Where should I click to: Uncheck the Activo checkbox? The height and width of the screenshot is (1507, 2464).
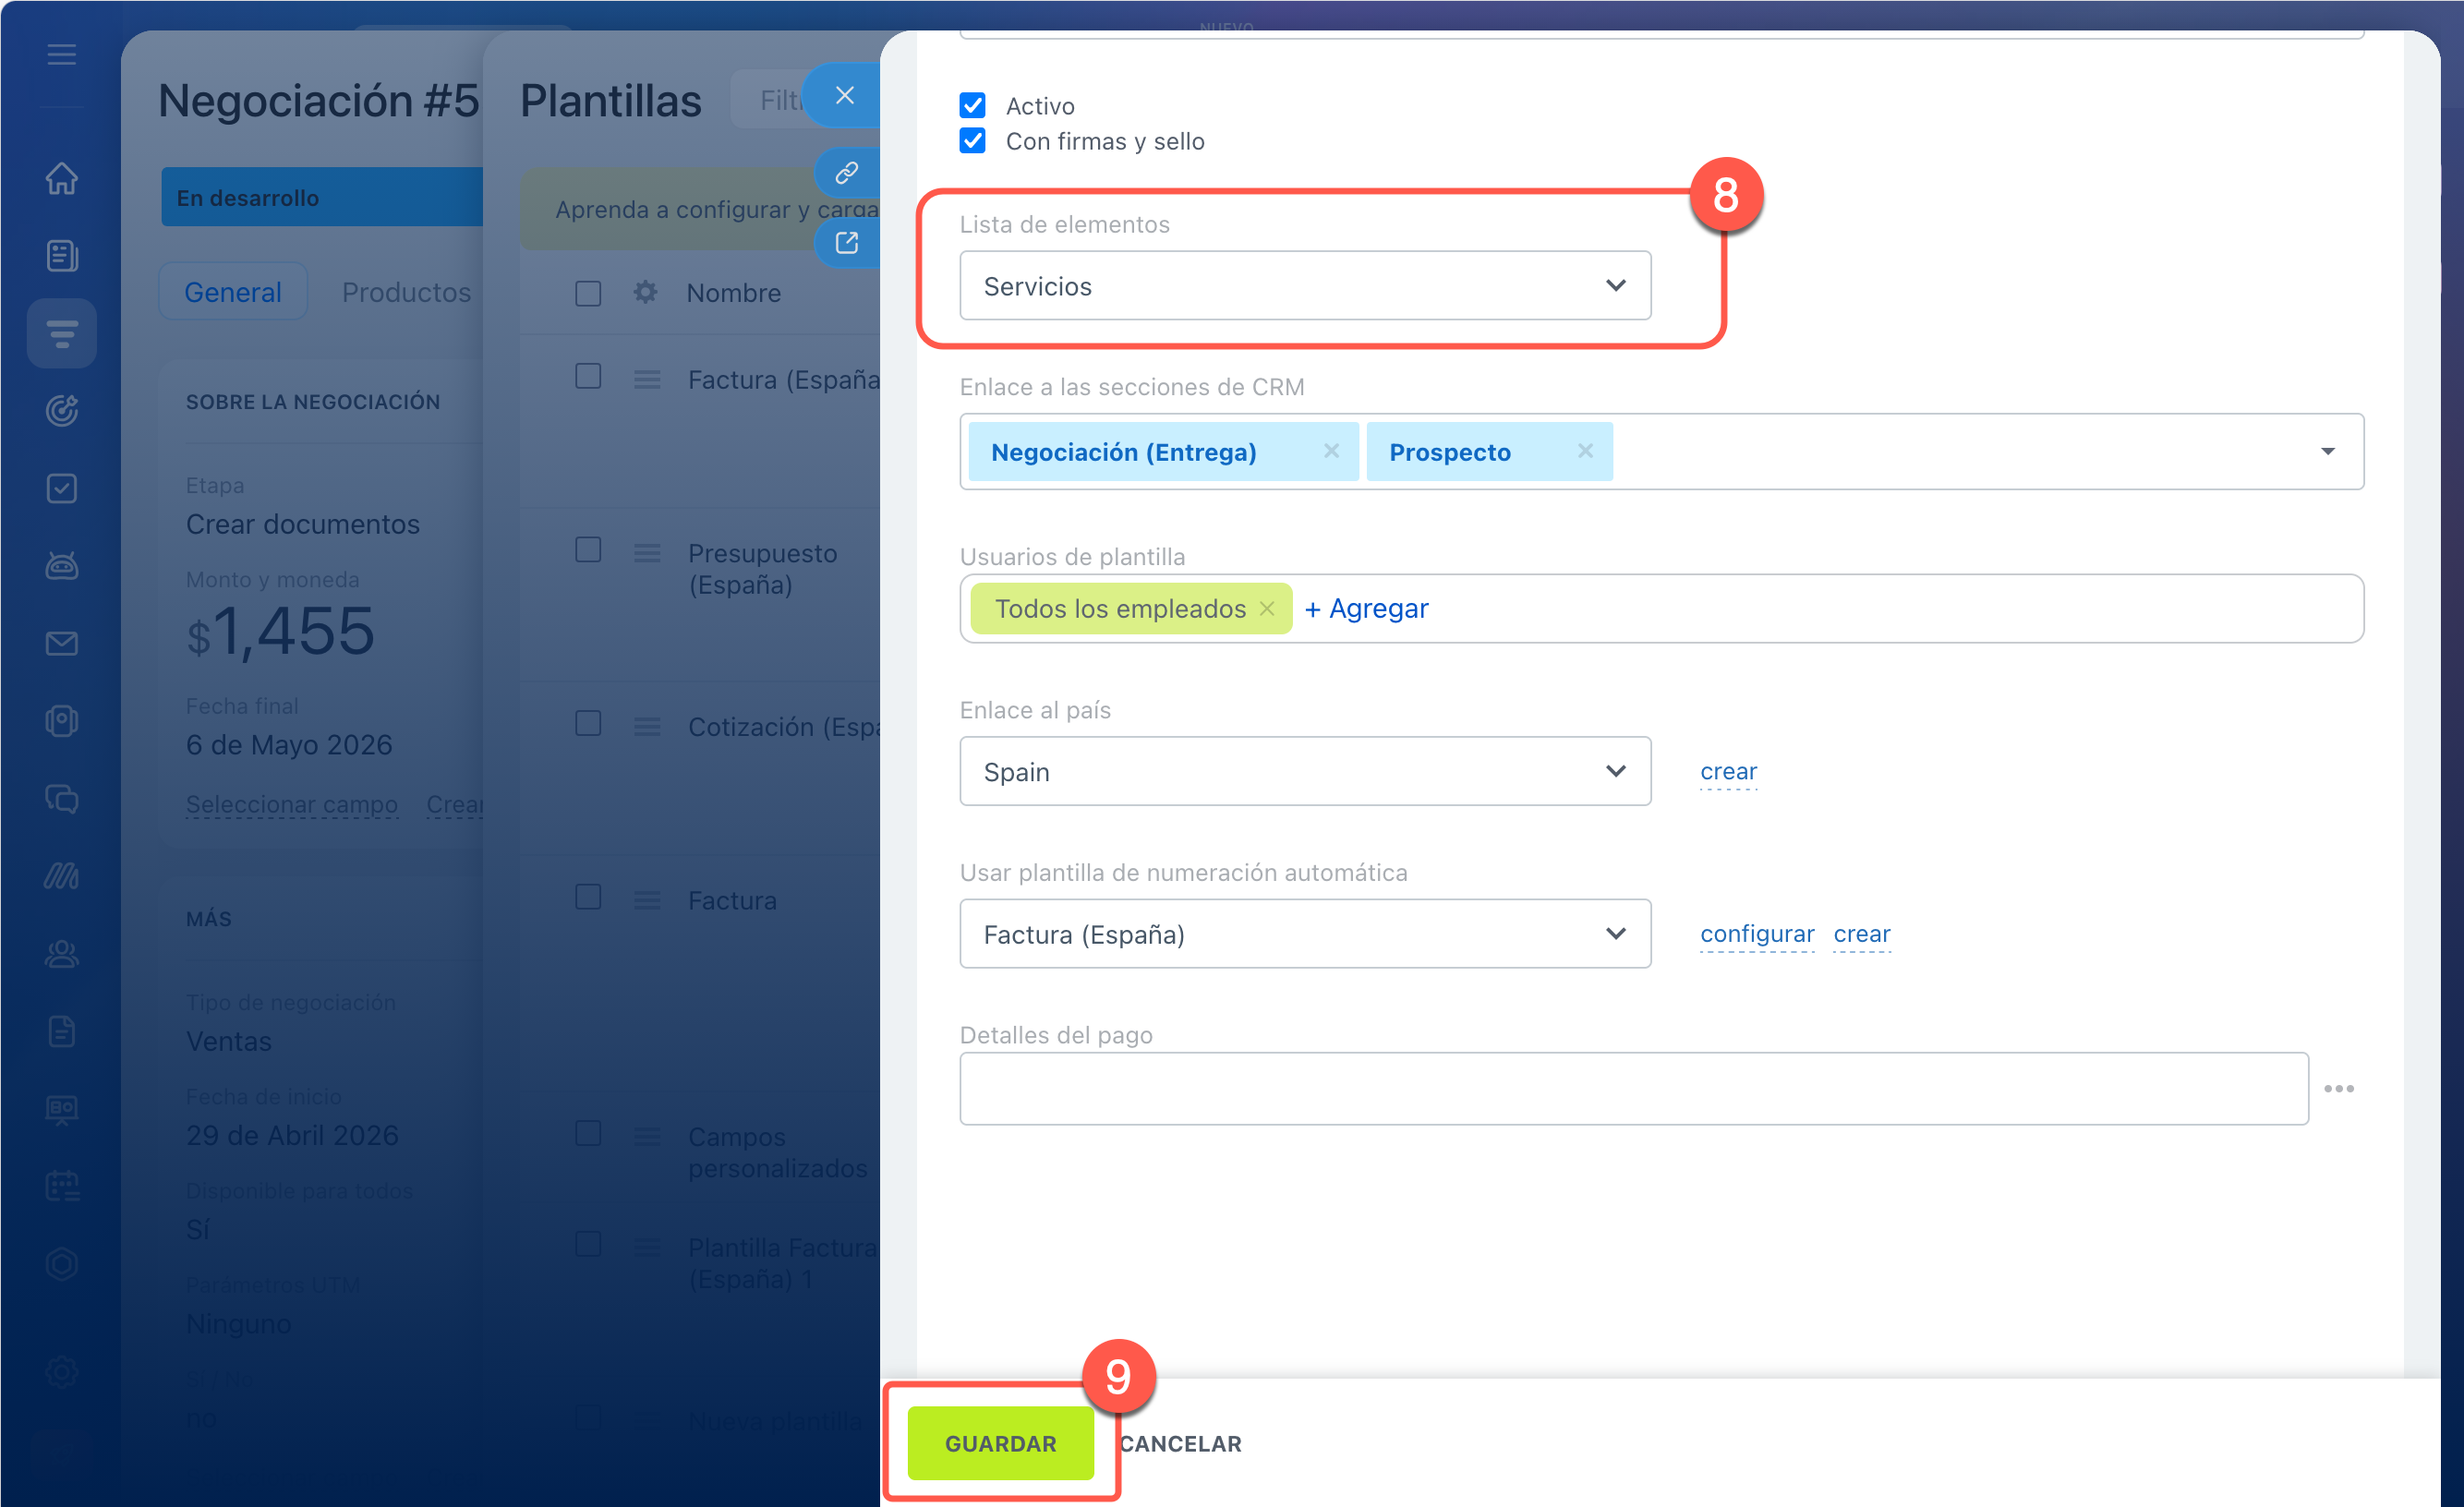coord(972,105)
